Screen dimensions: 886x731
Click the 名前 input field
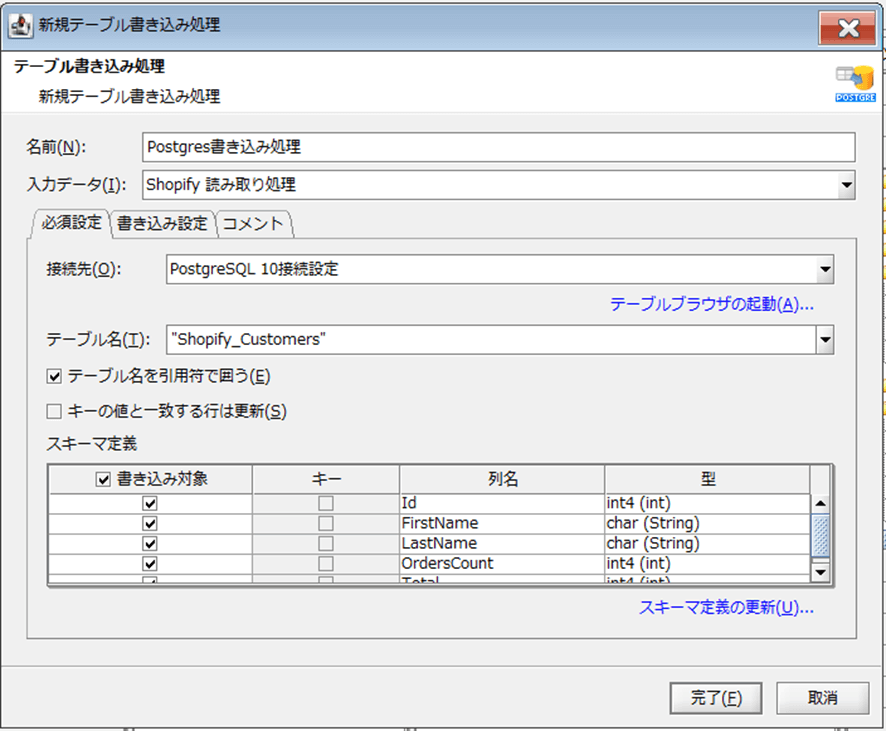498,147
